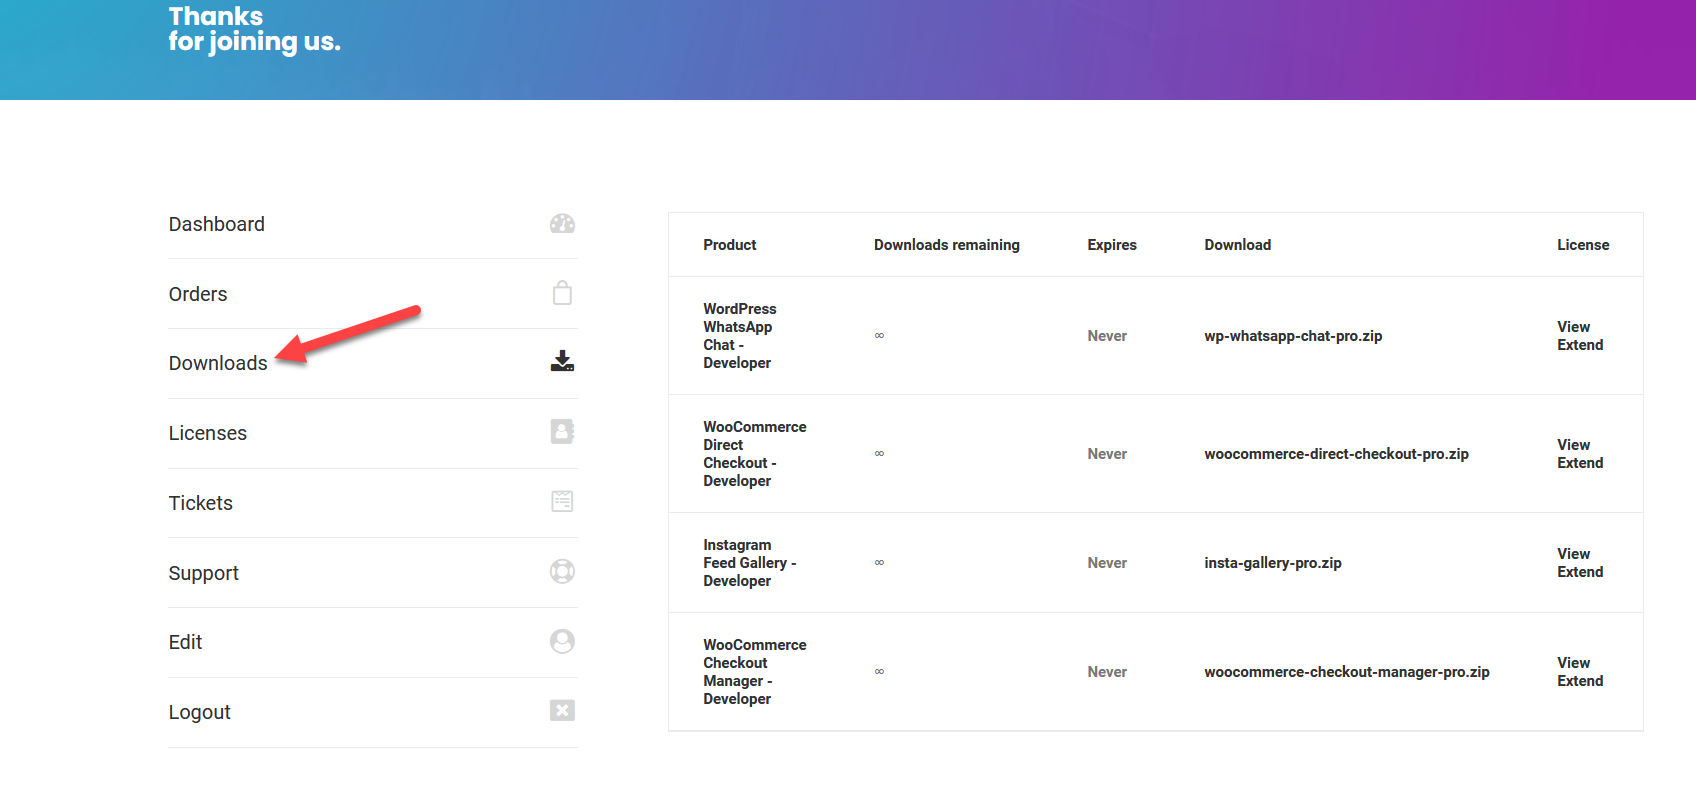Click WooCommerce Checkout Manager - Developer product name
1696x791 pixels.
(755, 672)
